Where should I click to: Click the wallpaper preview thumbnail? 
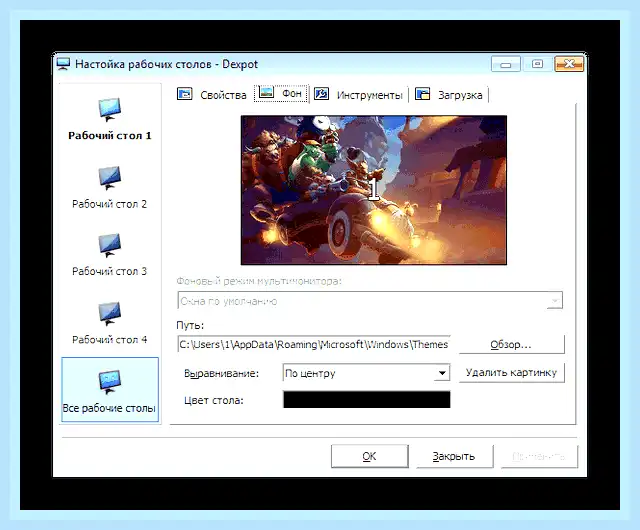click(373, 190)
